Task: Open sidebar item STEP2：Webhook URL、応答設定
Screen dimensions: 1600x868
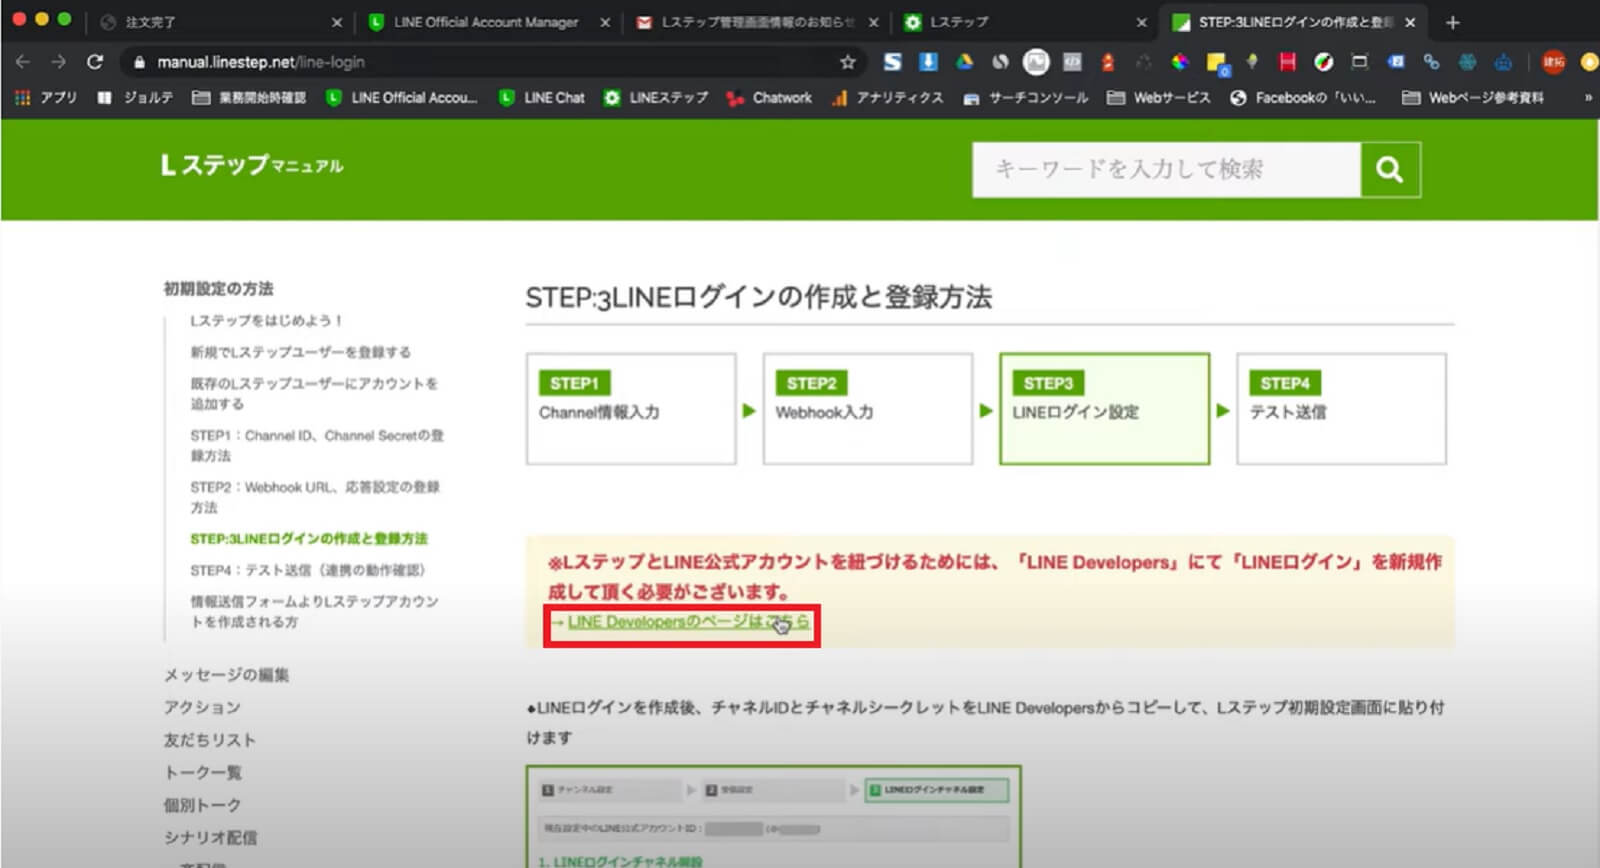Action: 315,497
